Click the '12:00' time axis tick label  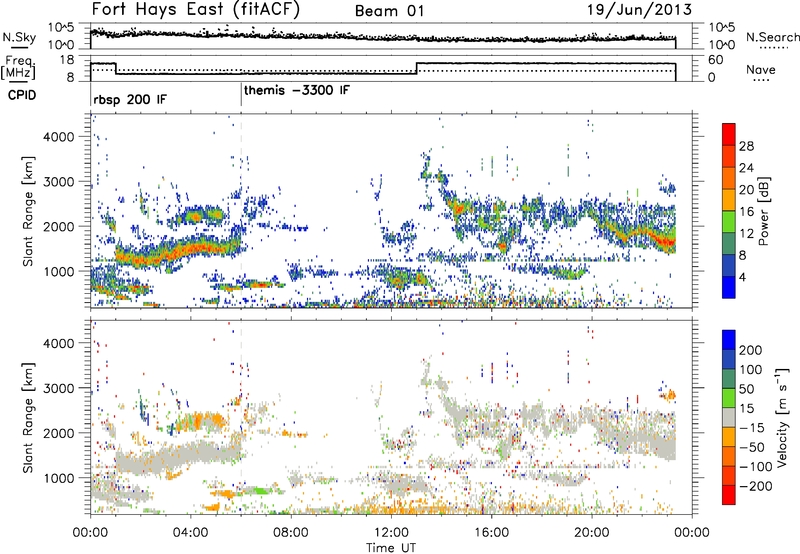(391, 533)
